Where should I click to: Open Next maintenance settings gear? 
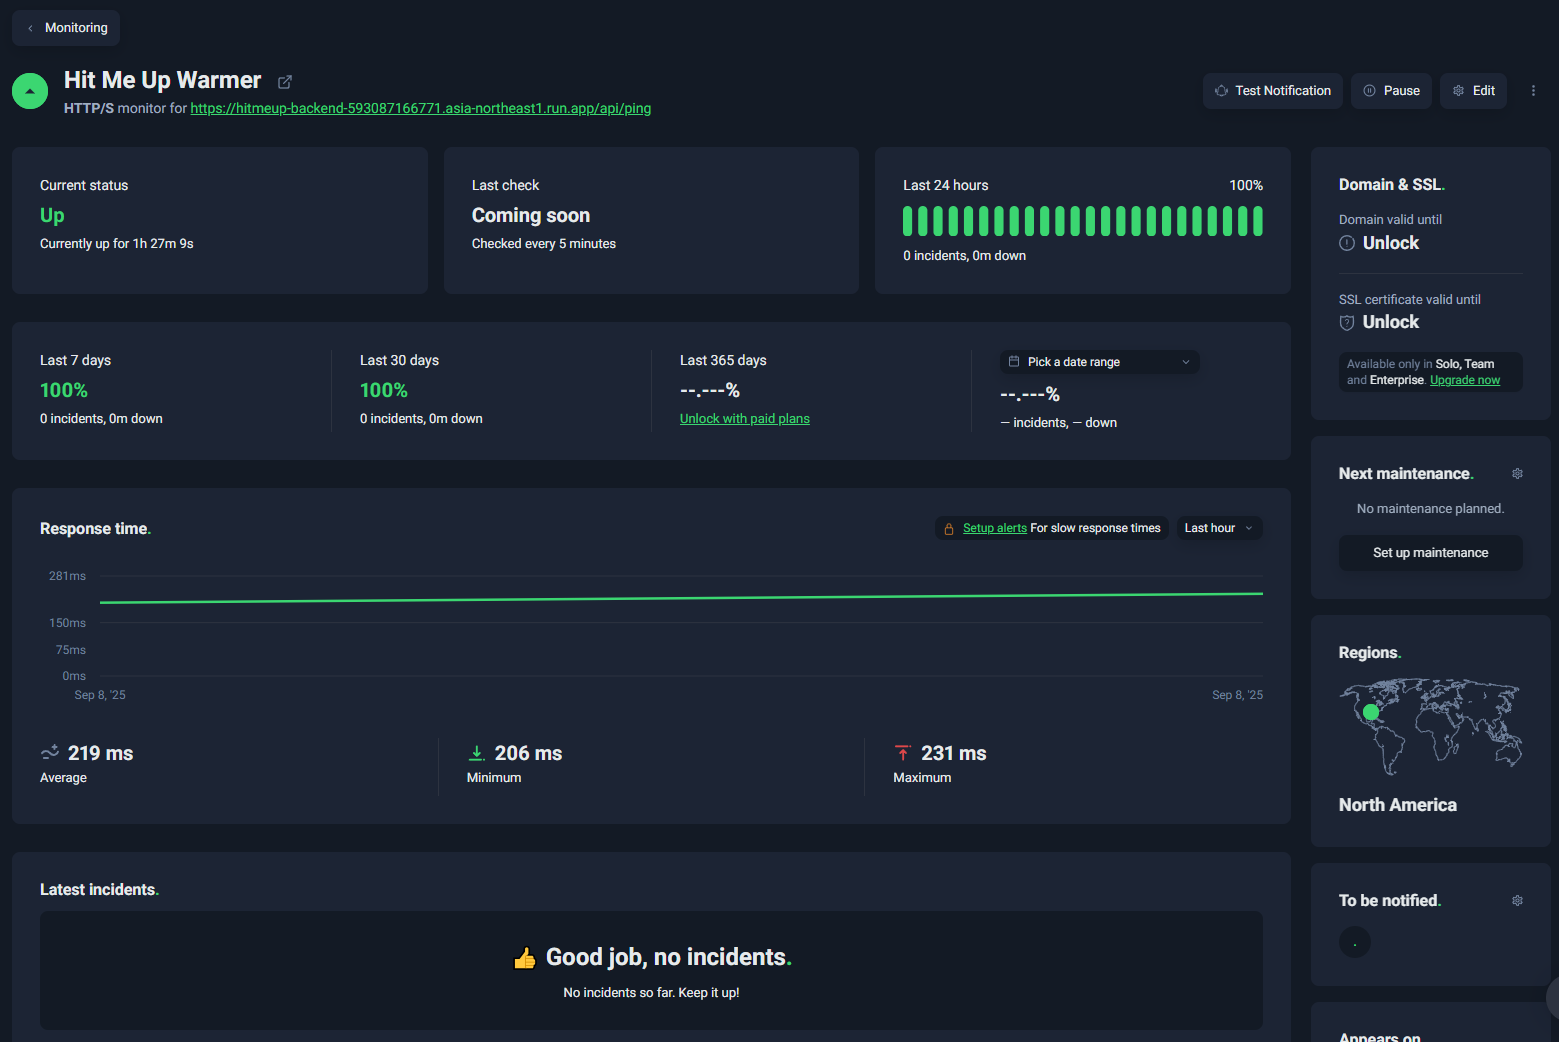1517,474
